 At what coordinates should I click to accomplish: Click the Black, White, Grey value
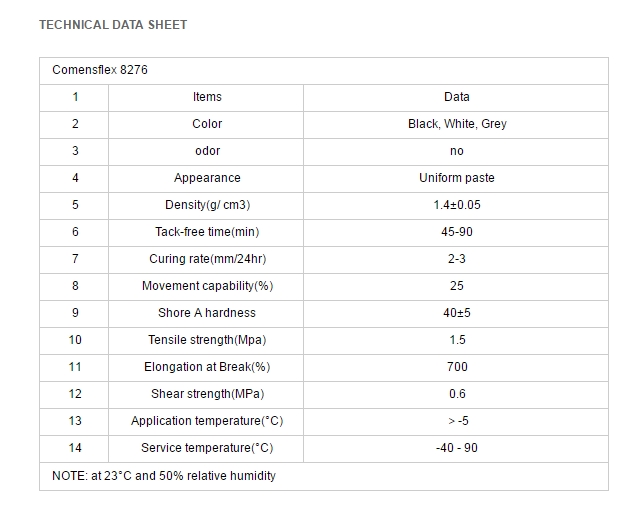point(457,124)
